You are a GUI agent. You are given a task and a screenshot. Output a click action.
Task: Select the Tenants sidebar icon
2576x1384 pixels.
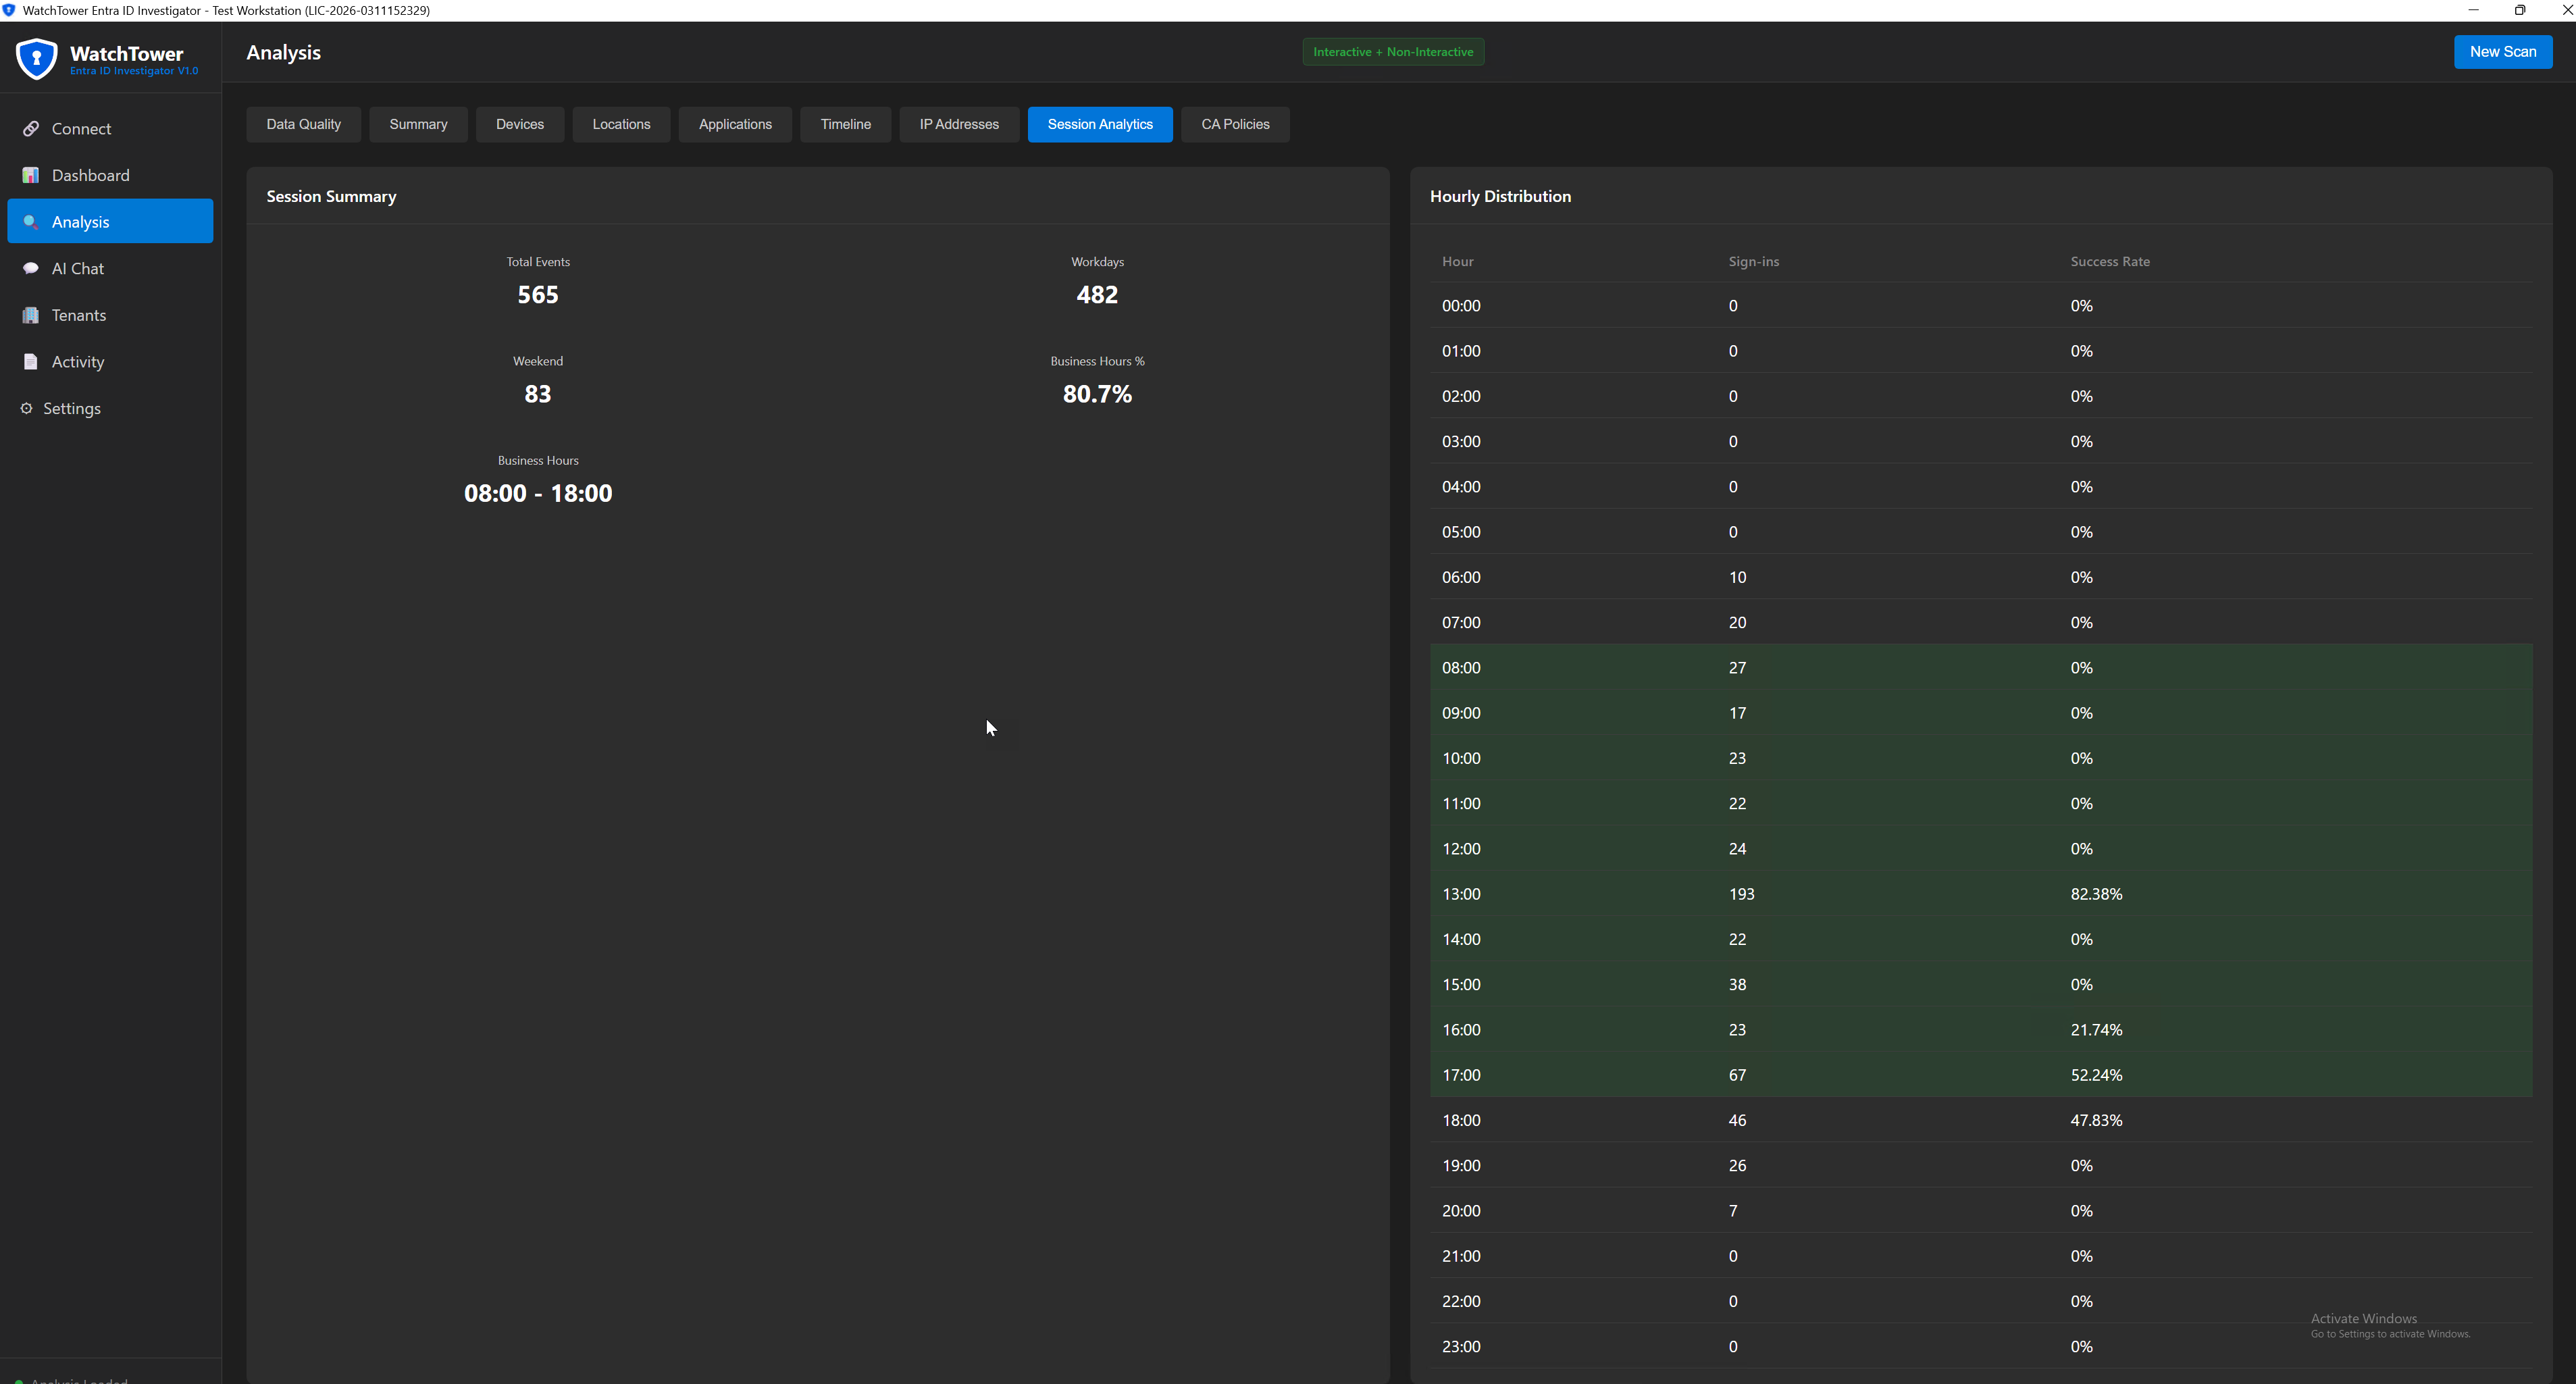click(x=30, y=314)
